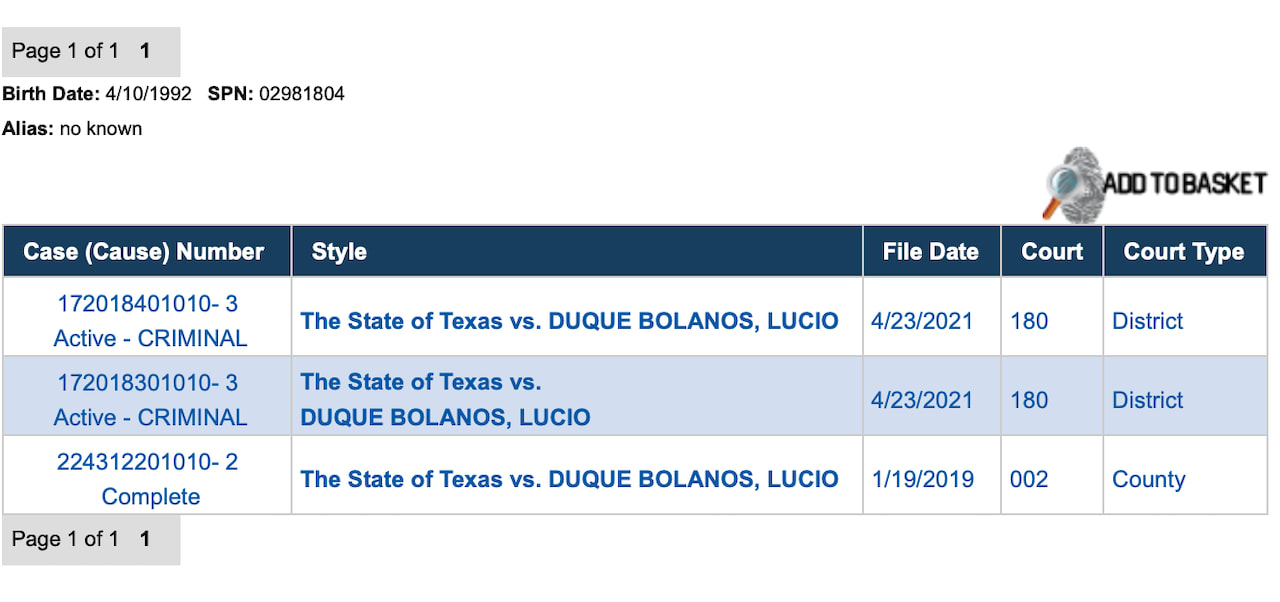Open the highlighted row's style link
This screenshot has width=1280, height=602.
click(445, 400)
